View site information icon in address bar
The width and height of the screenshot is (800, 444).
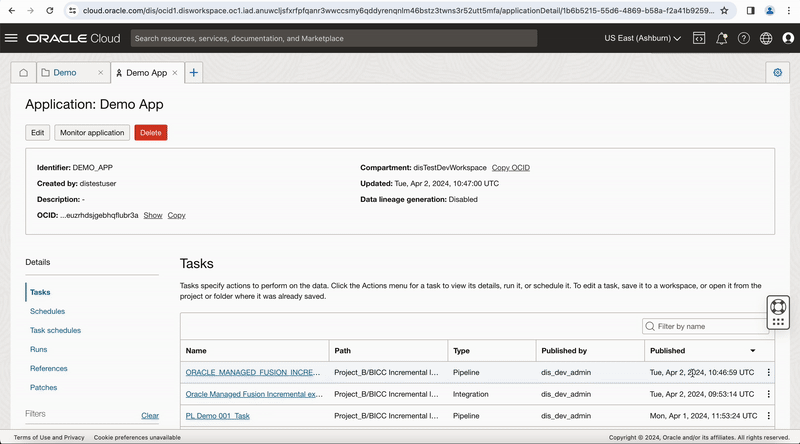point(72,10)
